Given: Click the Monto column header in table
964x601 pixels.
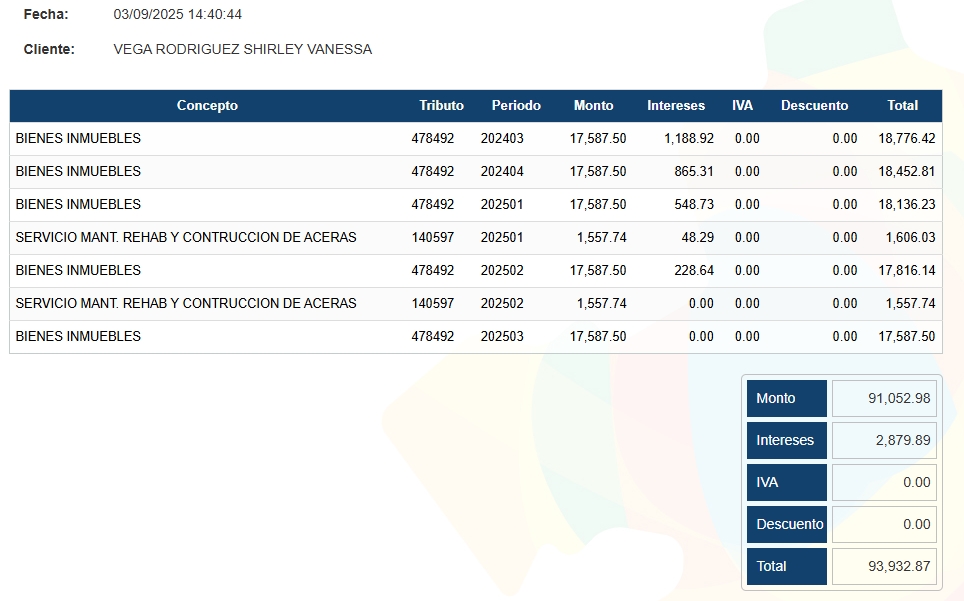Looking at the screenshot, I should [593, 105].
